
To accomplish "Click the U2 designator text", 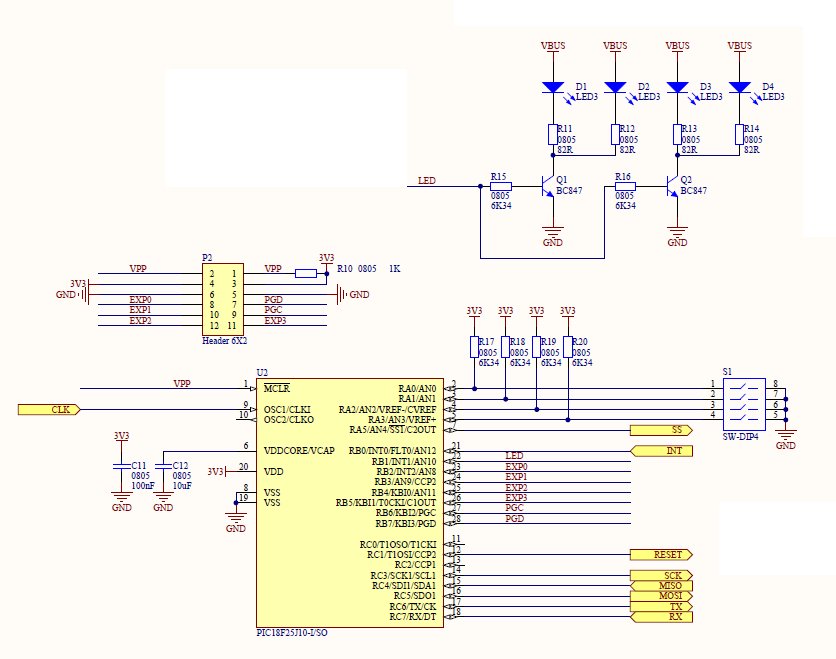I will coord(262,373).
